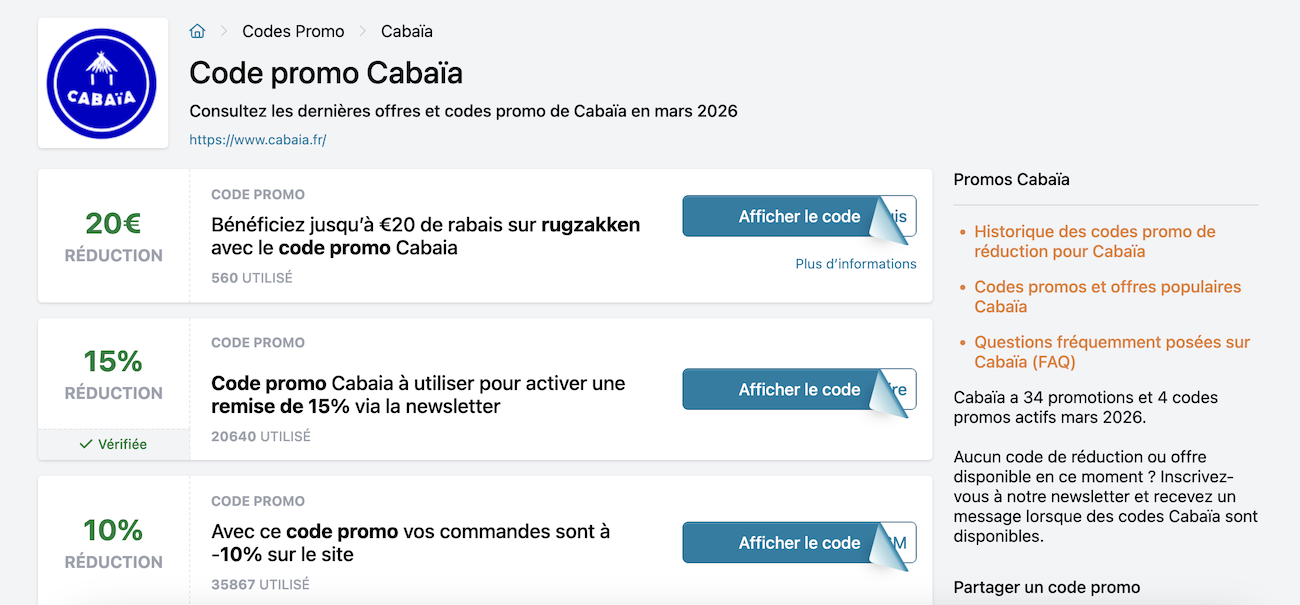Click the home breadcrumb icon

(x=197, y=31)
